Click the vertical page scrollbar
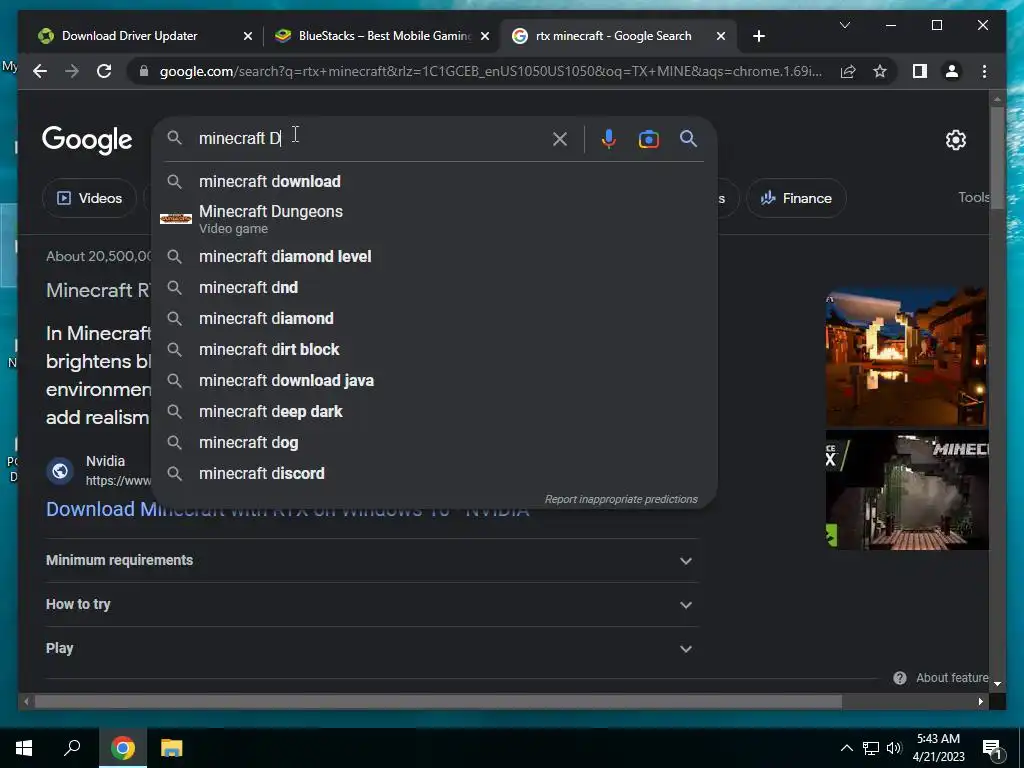This screenshot has width=1024, height=768. point(997,157)
